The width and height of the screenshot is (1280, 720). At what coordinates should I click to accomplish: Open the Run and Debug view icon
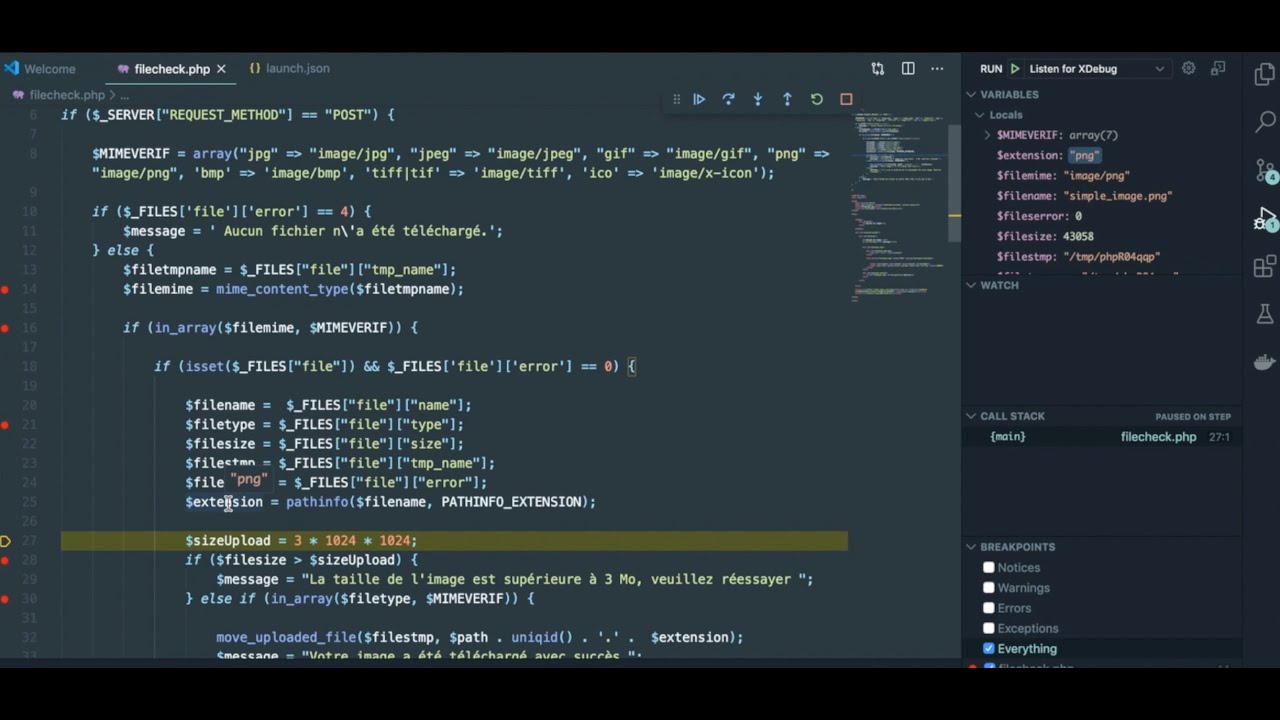click(1265, 219)
